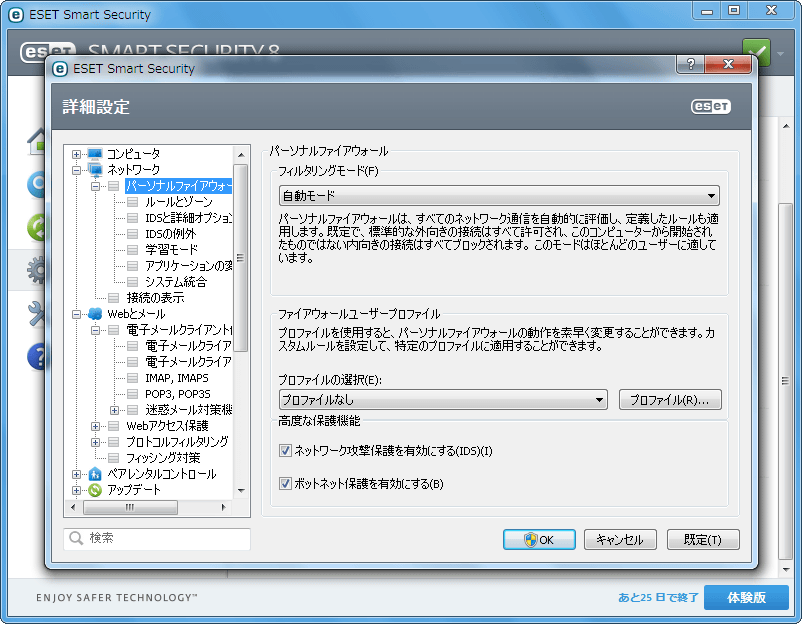Viewport: 802px width, 624px height.
Task: Open the scan magnifier icon in main window sidebar
Action: tap(36, 185)
